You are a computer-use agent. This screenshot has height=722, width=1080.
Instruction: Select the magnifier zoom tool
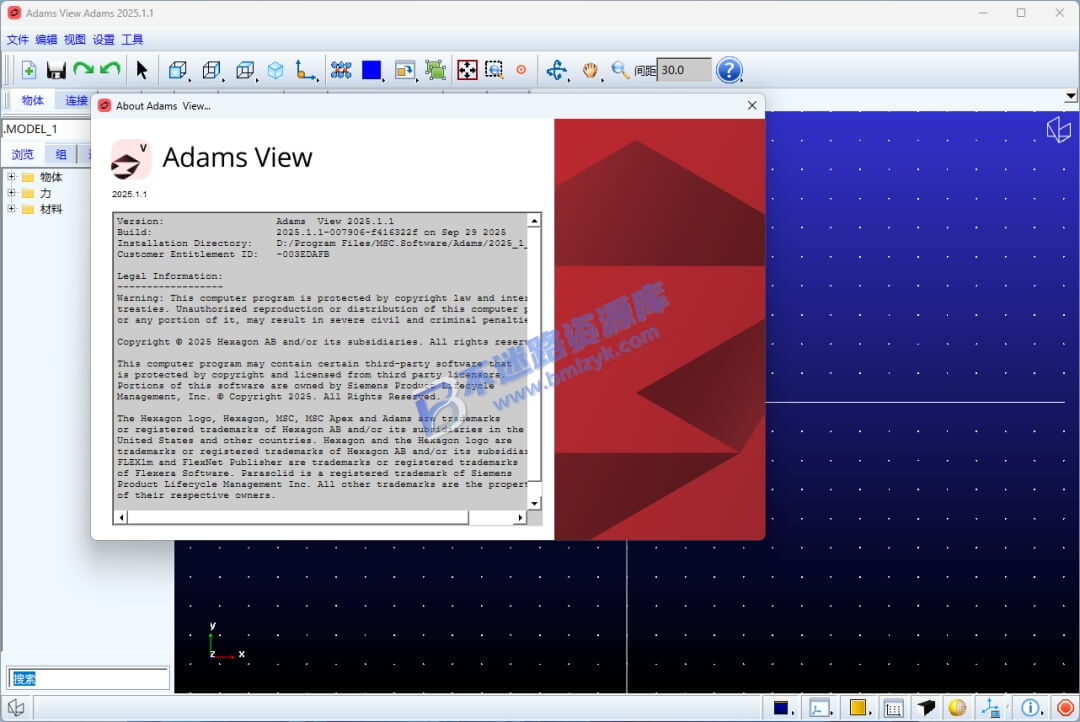click(620, 70)
